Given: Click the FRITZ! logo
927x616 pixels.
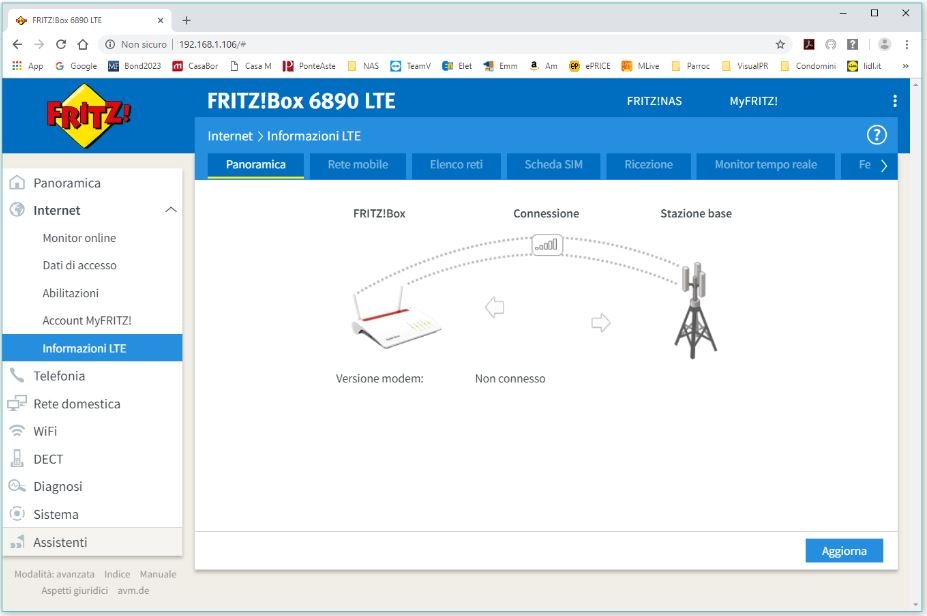Looking at the screenshot, I should coord(88,116).
